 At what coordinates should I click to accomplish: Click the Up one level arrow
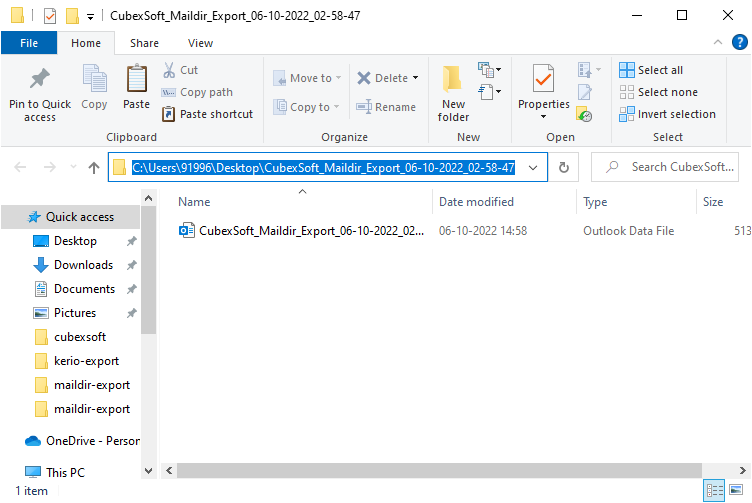tap(94, 167)
